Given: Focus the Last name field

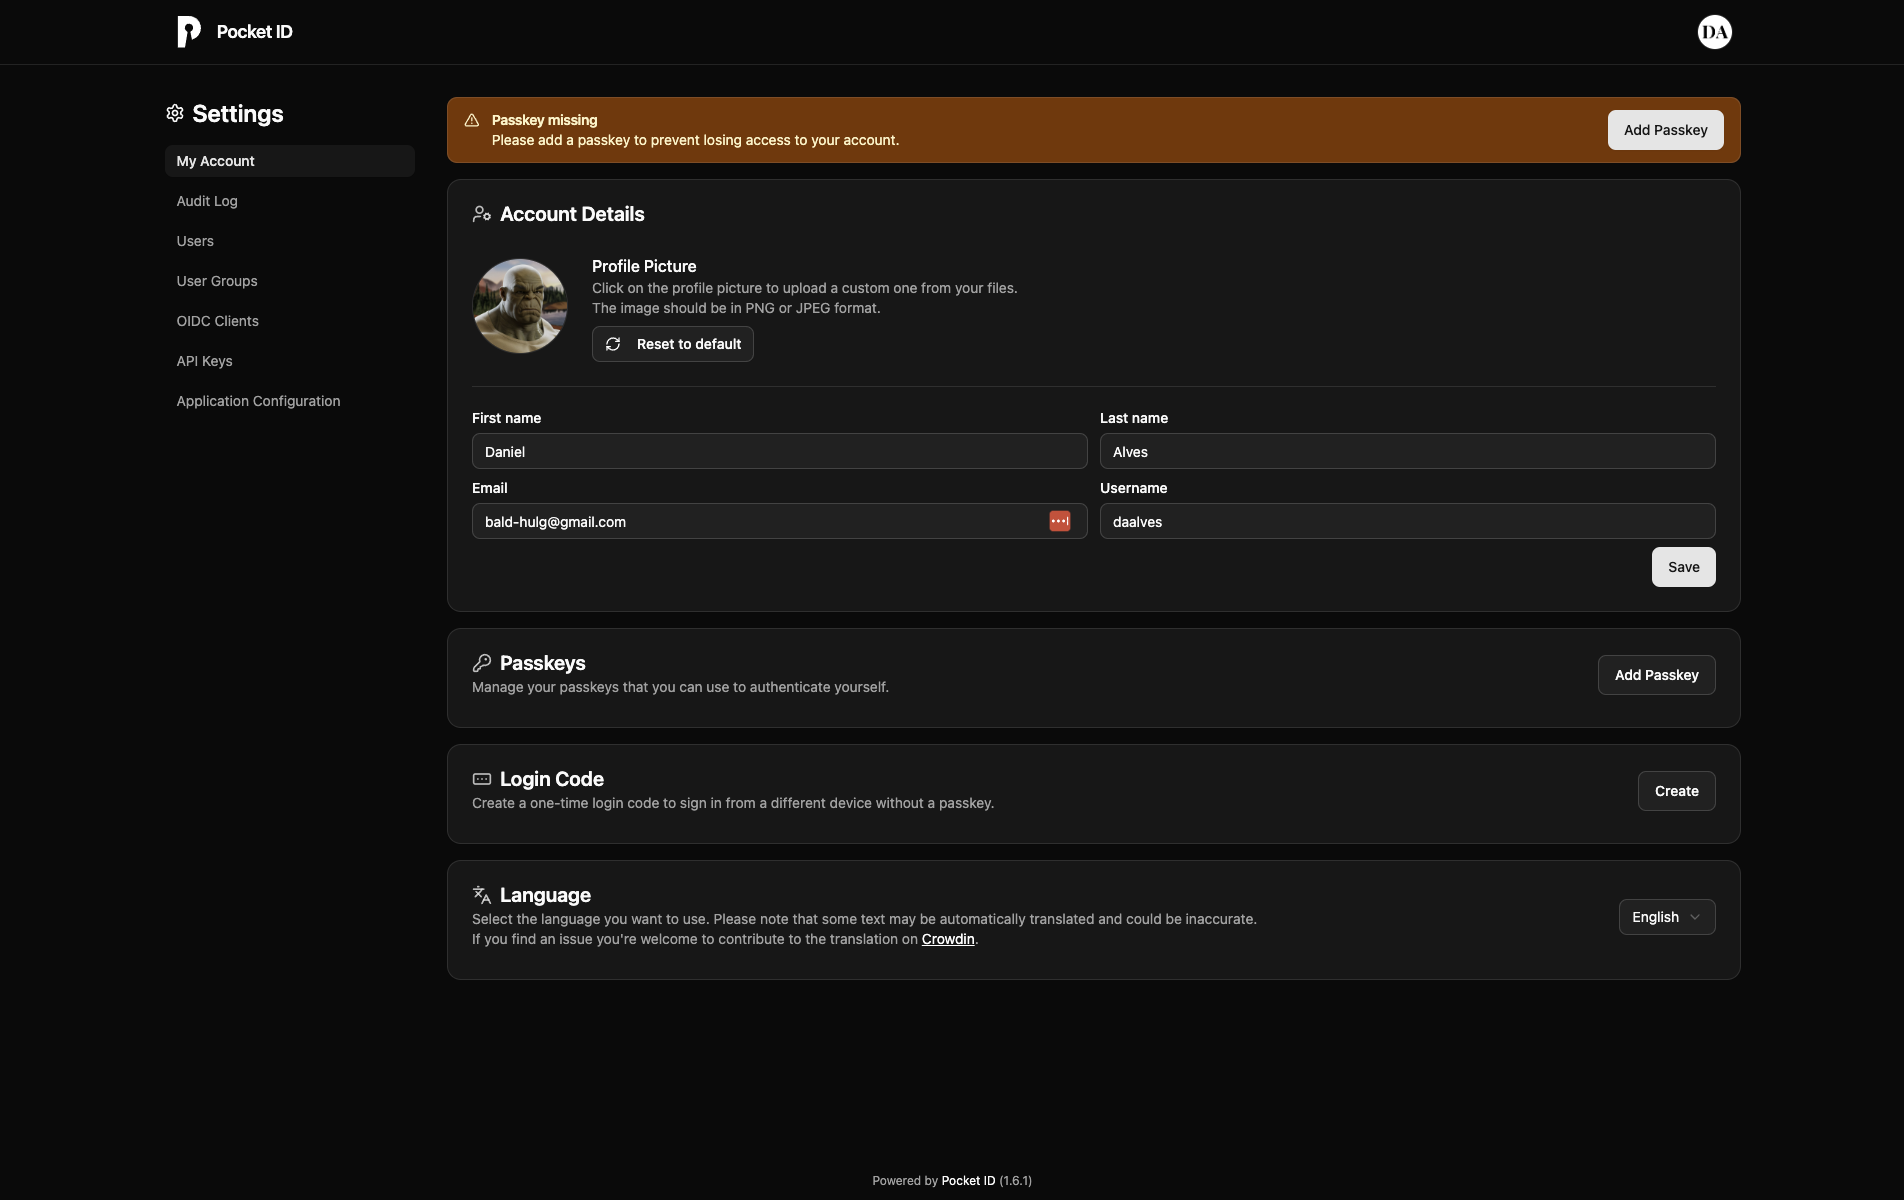Looking at the screenshot, I should click(1408, 451).
